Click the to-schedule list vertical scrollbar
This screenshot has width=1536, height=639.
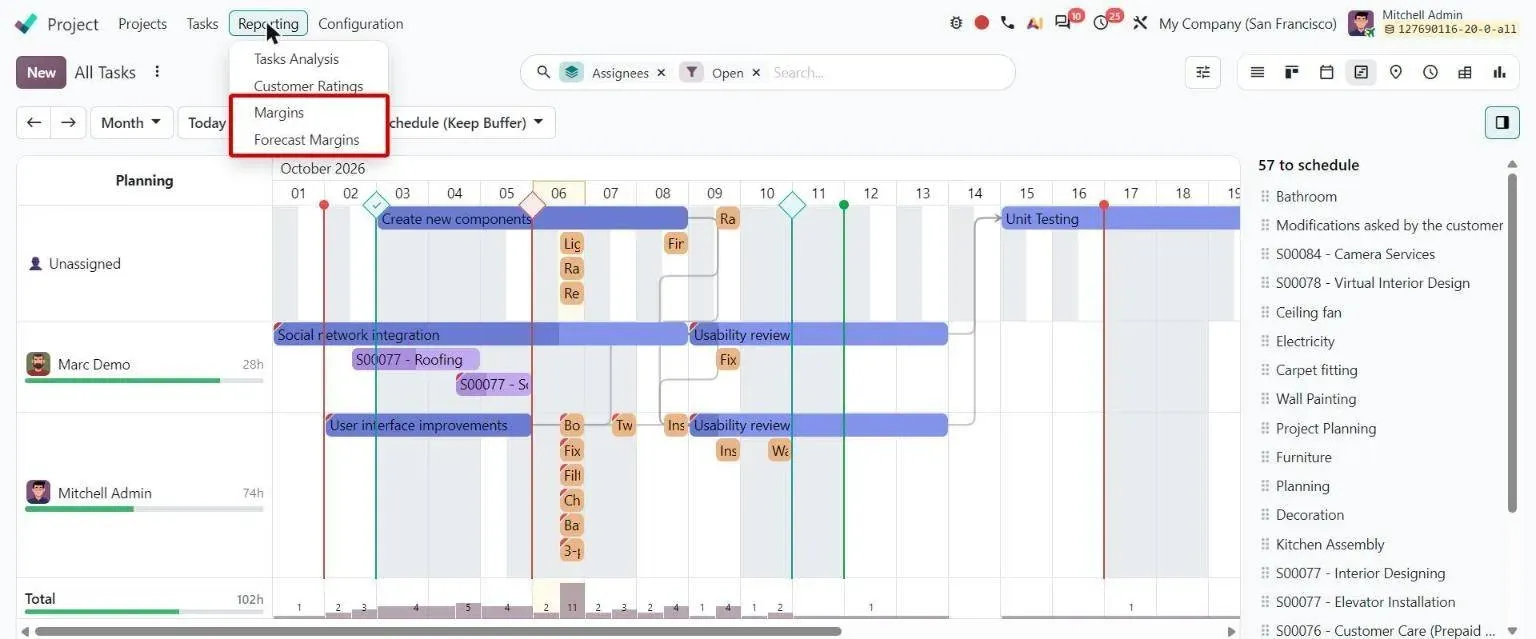click(1513, 342)
